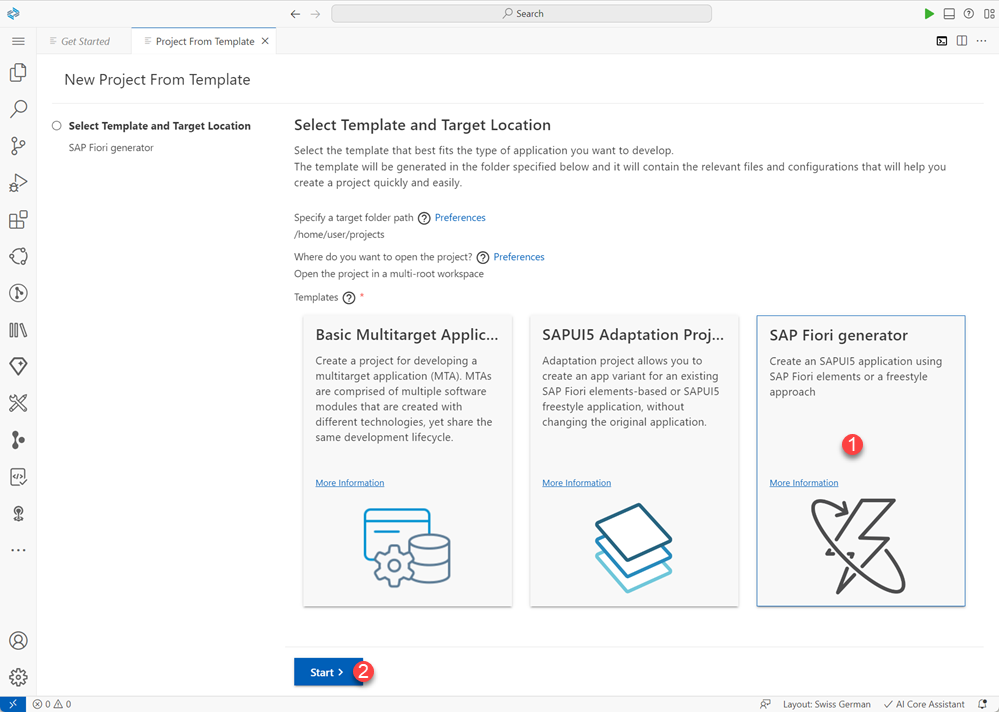Screen dimensions: 1000x712
Task: Click help icon next to target folder path
Action: point(424,218)
